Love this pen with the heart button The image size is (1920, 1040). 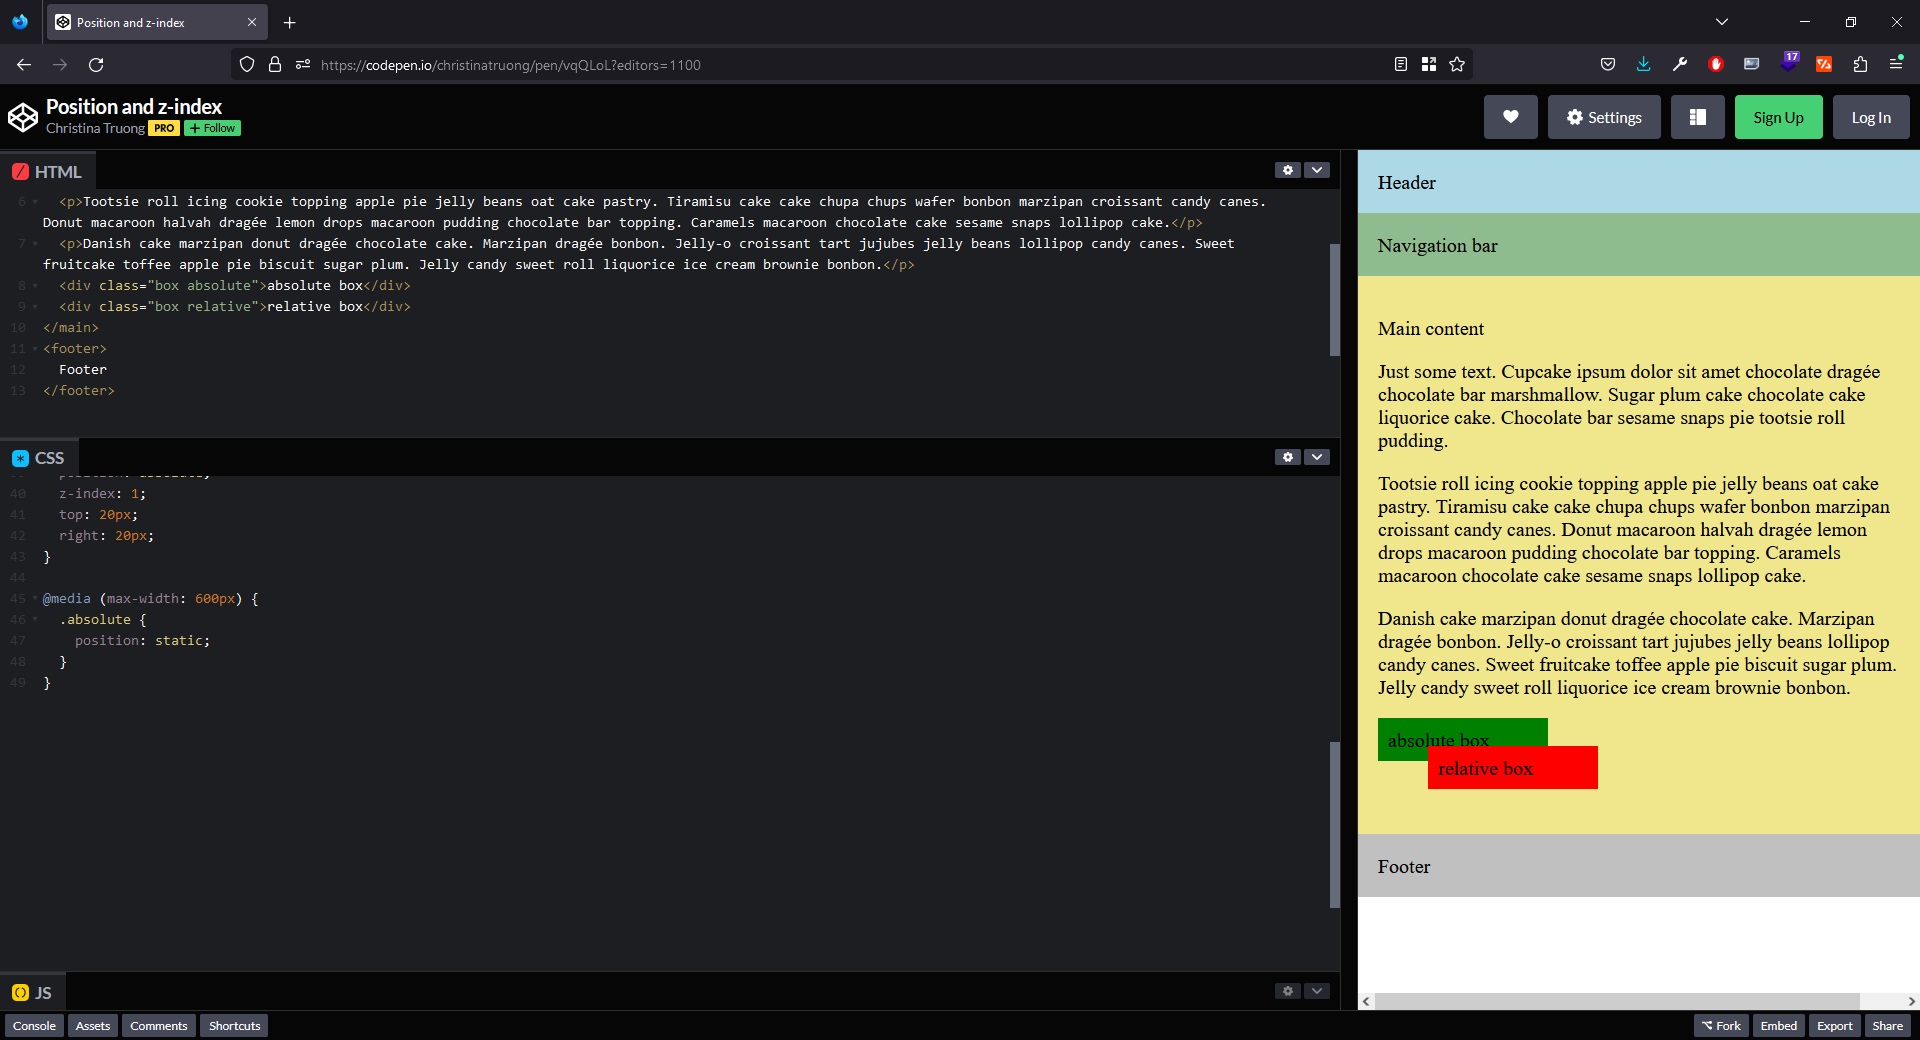[x=1510, y=117]
